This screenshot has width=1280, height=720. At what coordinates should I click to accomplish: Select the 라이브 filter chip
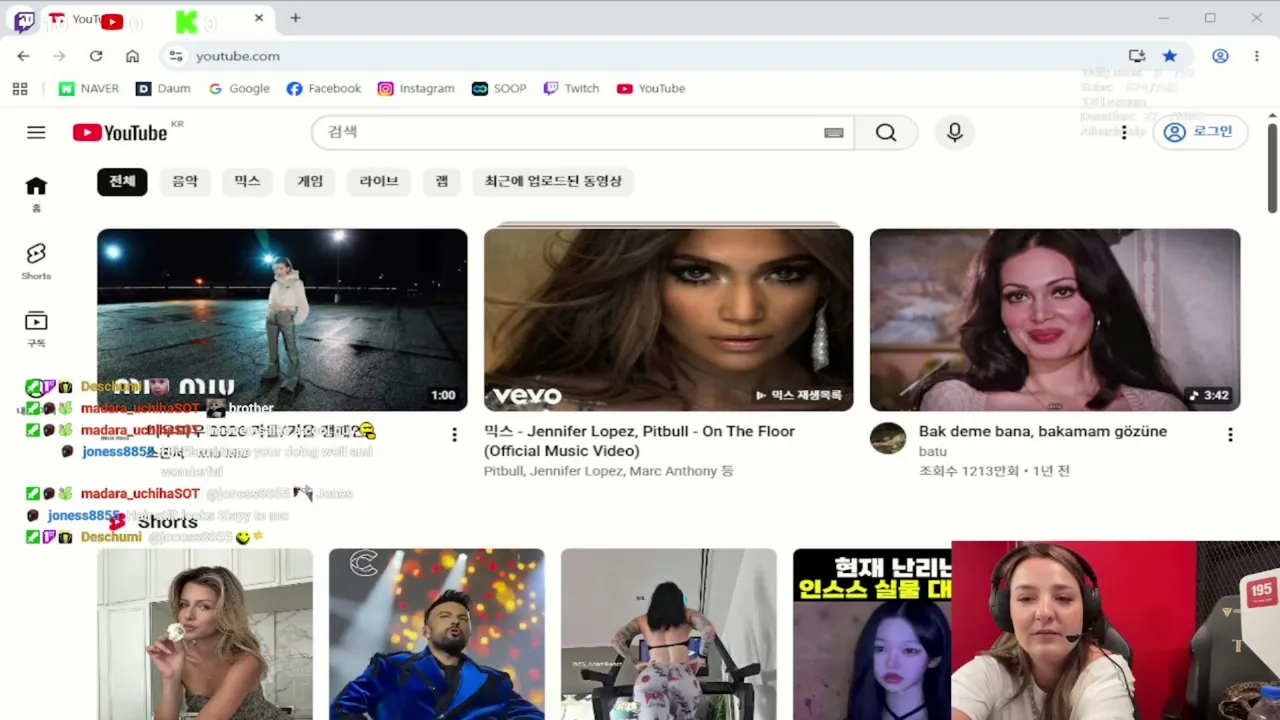(x=379, y=181)
